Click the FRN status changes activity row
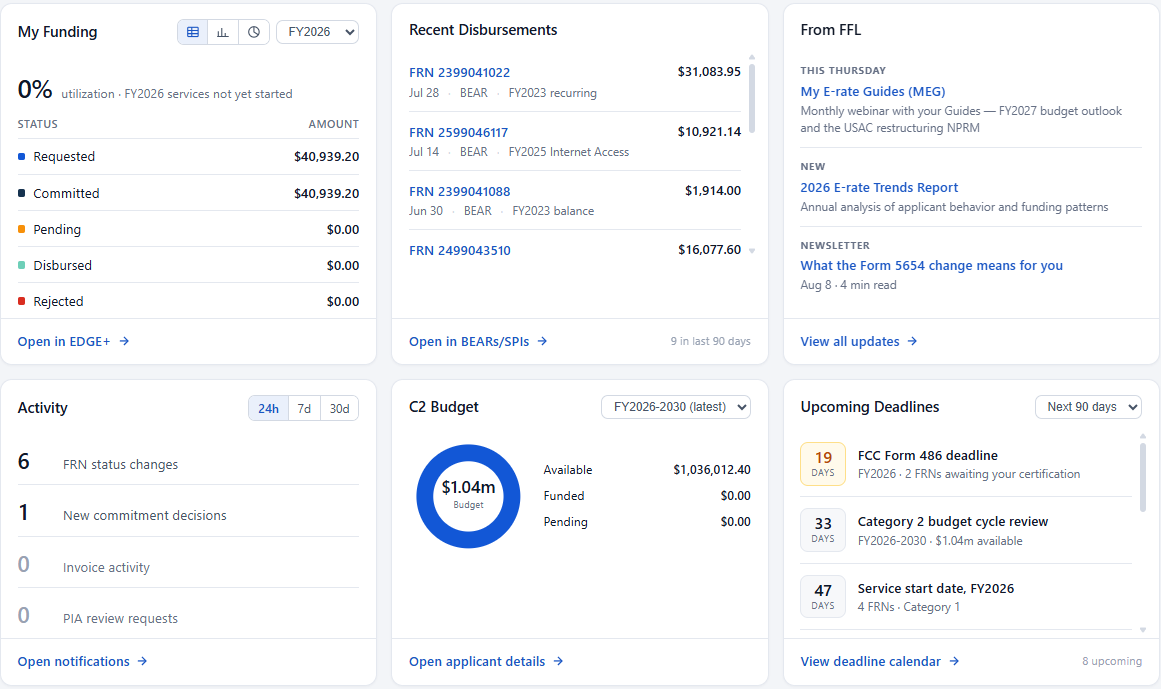 click(188, 462)
